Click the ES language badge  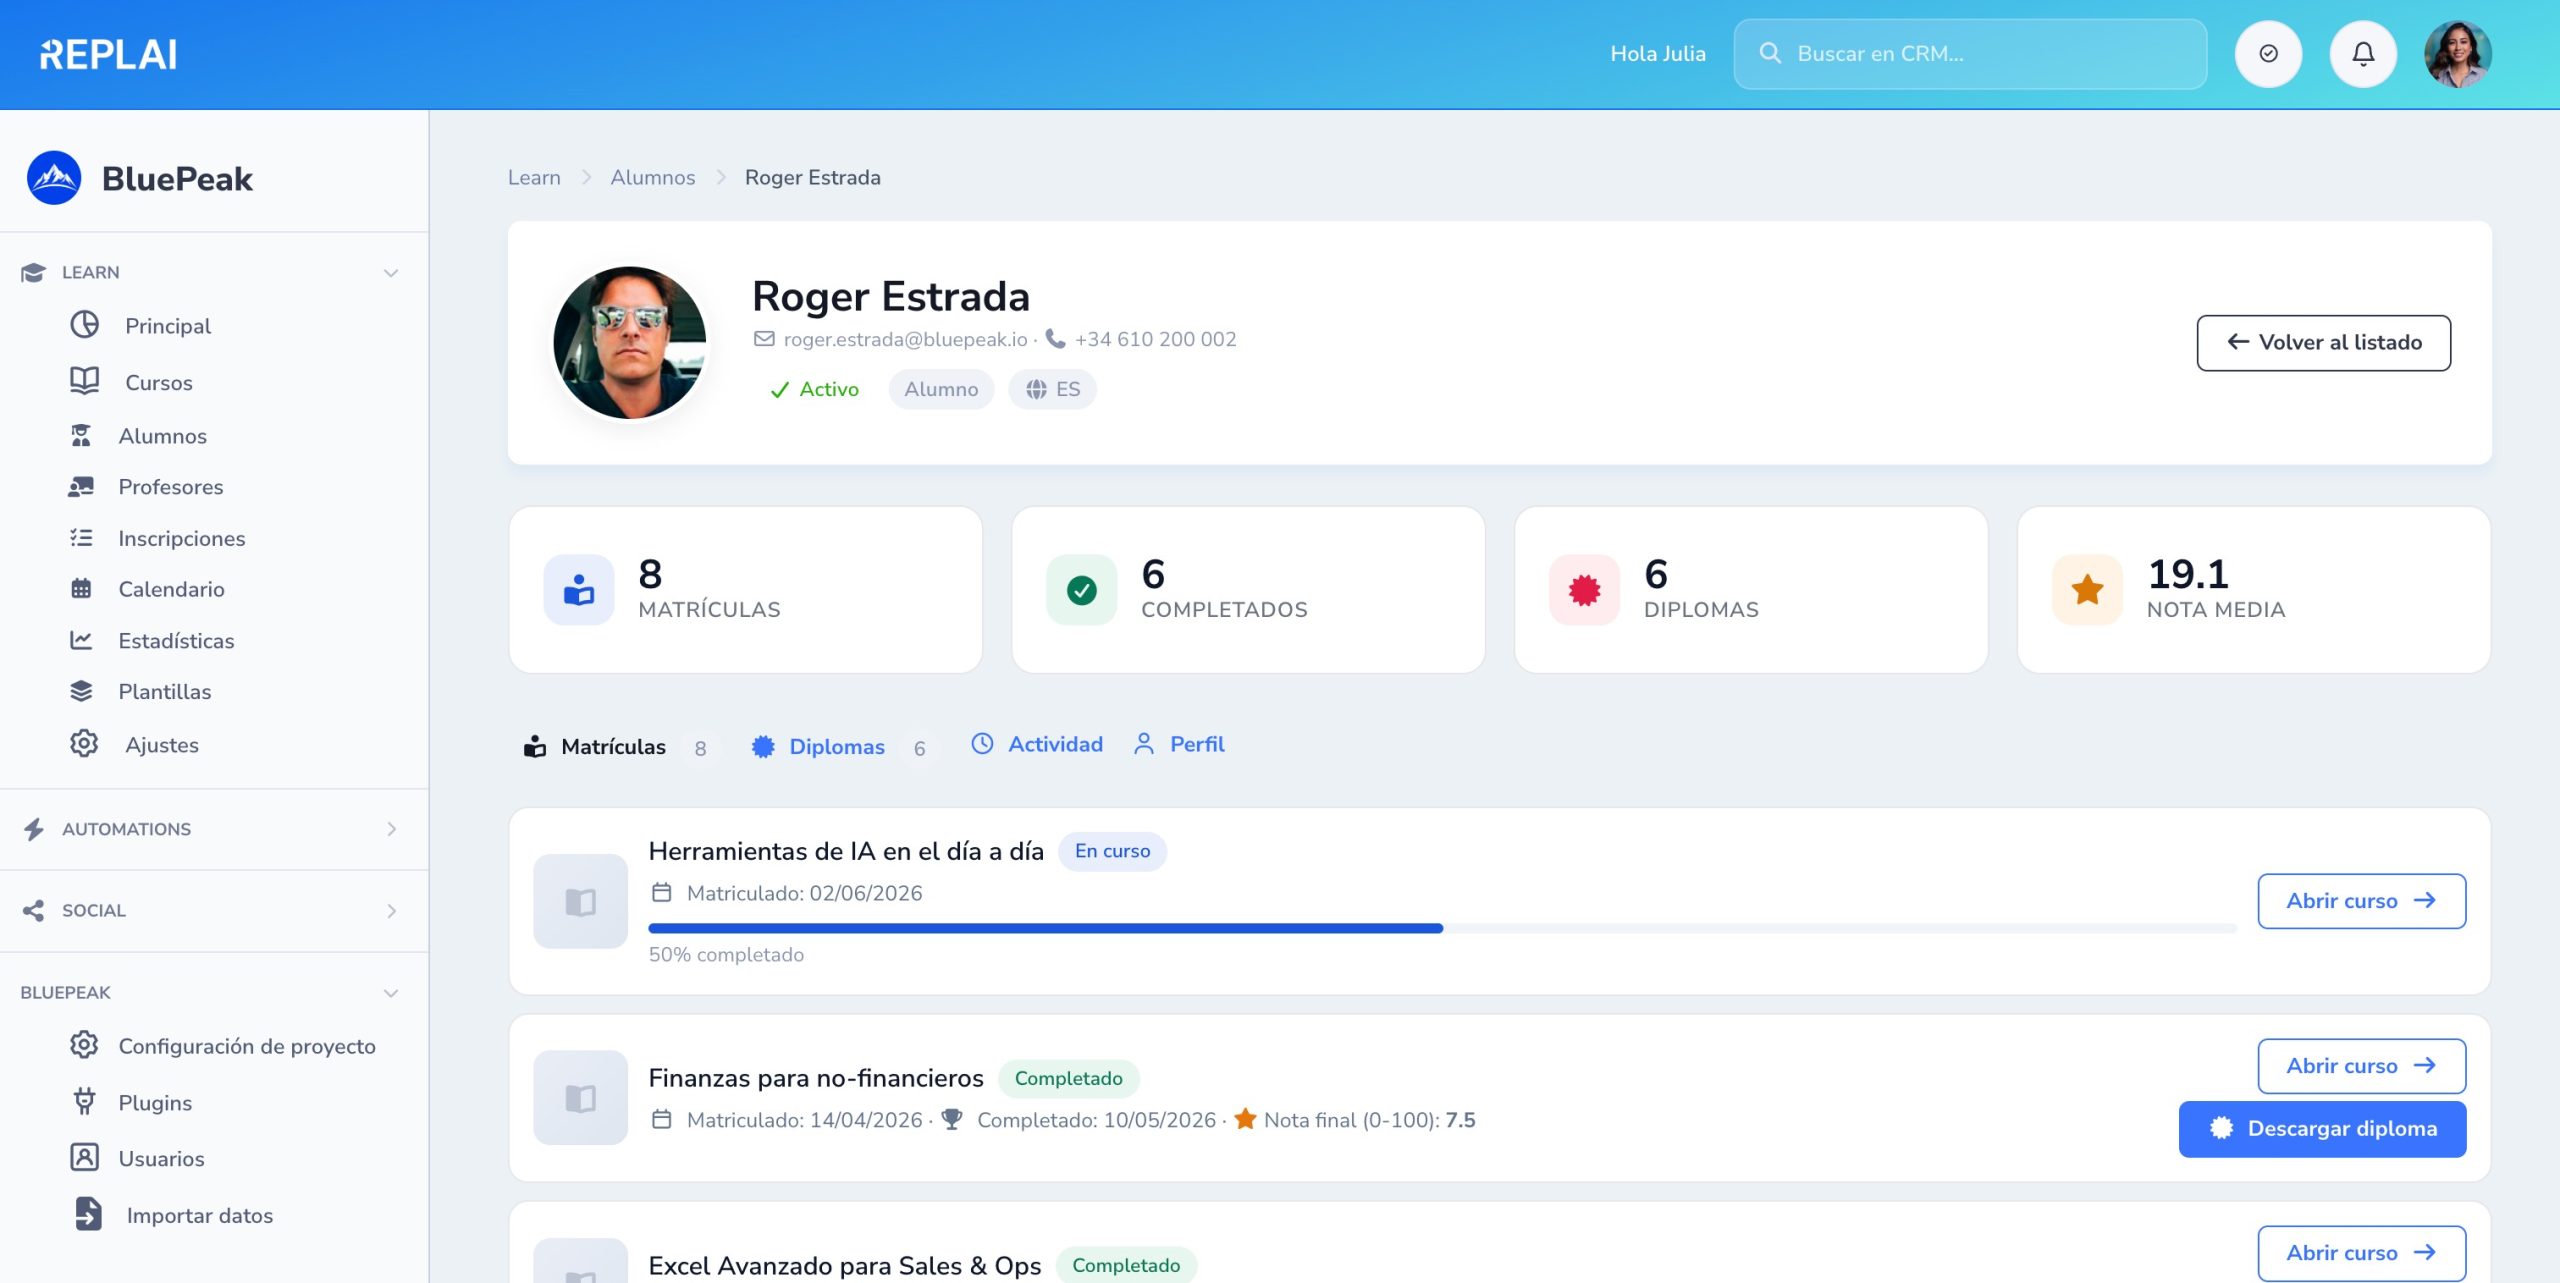click(x=1052, y=389)
